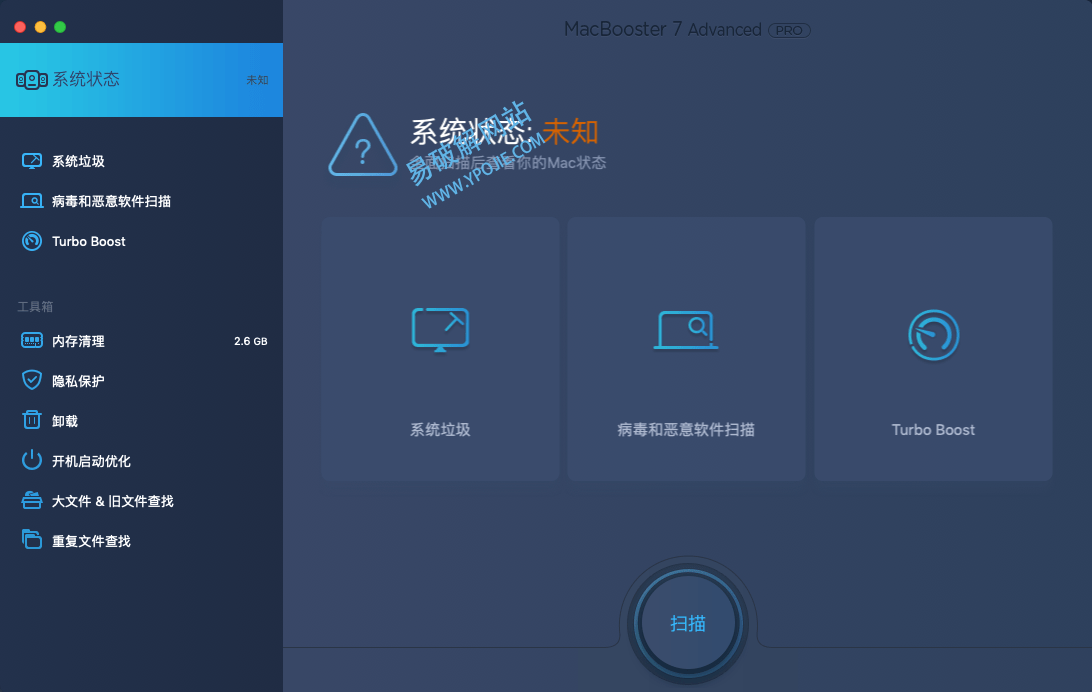Click the orange 未知 status text

[570, 132]
